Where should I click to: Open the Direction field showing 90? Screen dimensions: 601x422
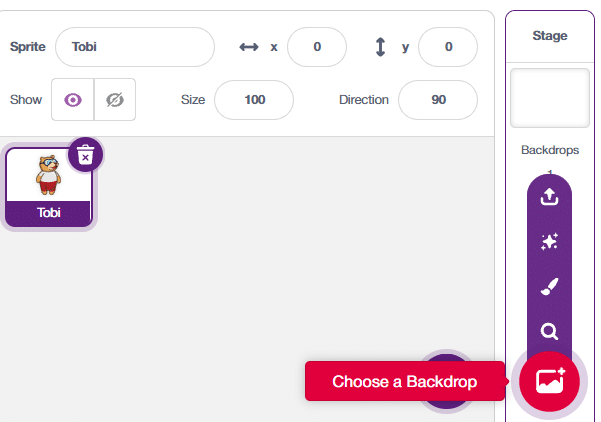(438, 100)
